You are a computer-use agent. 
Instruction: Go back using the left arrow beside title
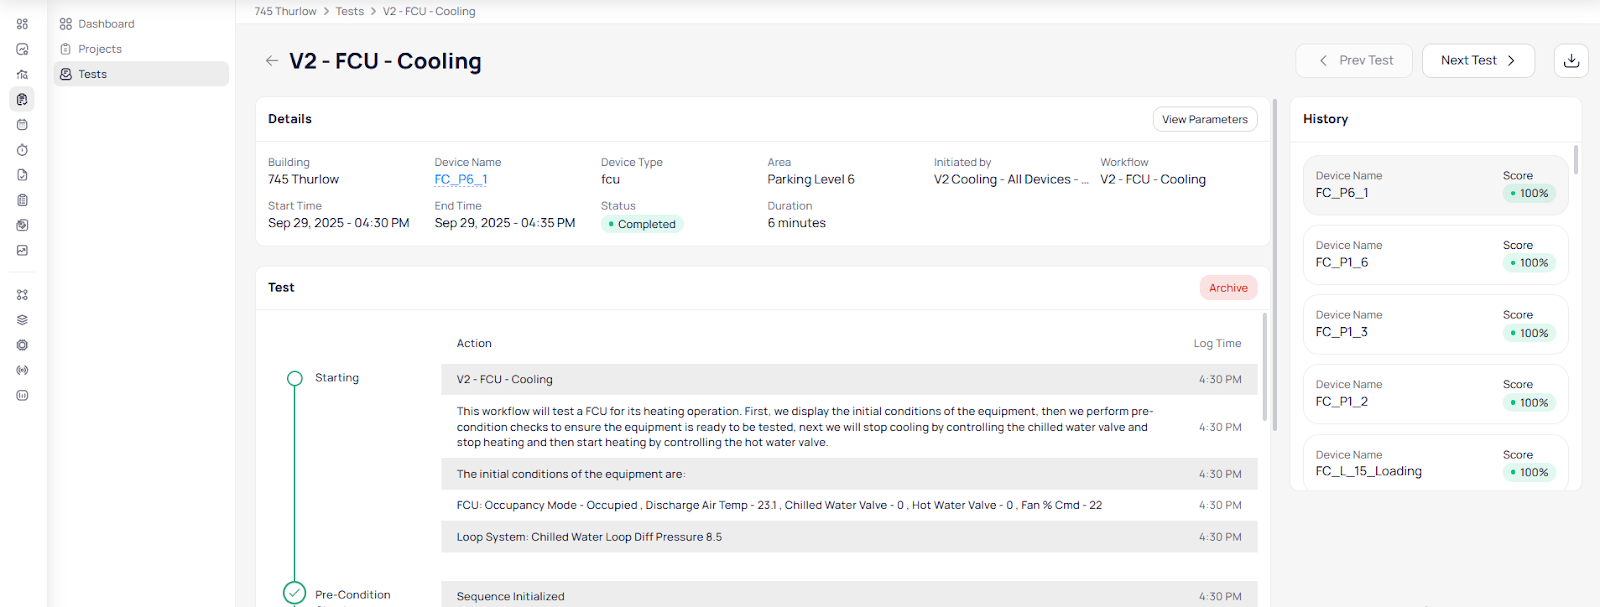click(x=271, y=61)
